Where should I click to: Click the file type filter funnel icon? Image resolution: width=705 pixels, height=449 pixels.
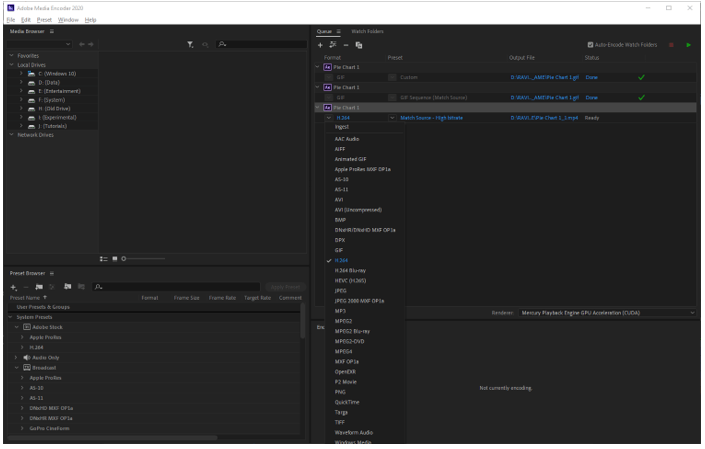pos(190,44)
